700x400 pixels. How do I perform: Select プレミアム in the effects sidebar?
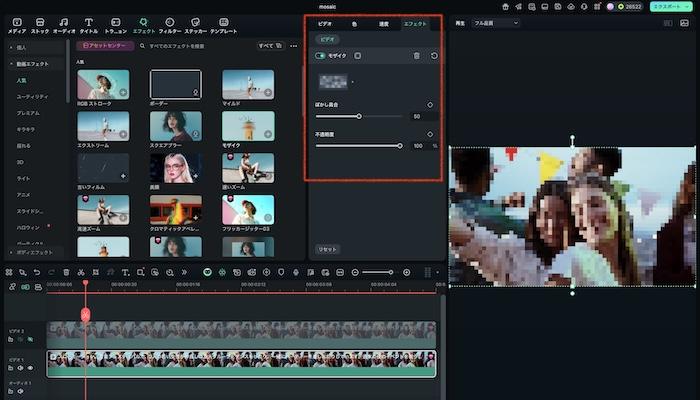28,113
